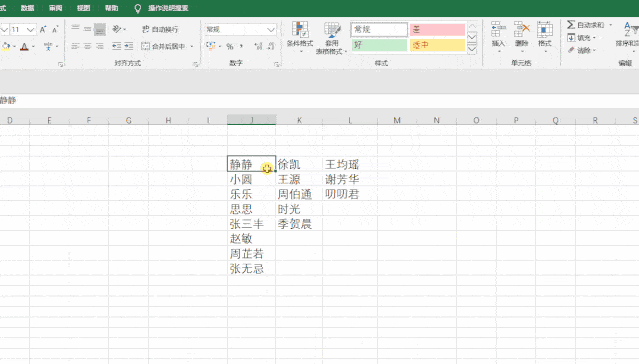Apply comma style format
639x364 pixels.
click(x=241, y=46)
